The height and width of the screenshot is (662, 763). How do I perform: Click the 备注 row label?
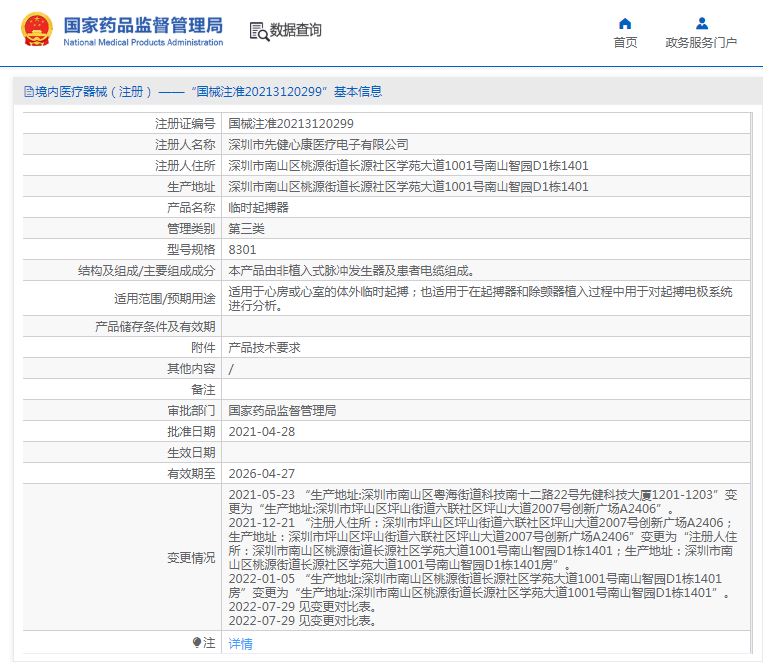(203, 389)
